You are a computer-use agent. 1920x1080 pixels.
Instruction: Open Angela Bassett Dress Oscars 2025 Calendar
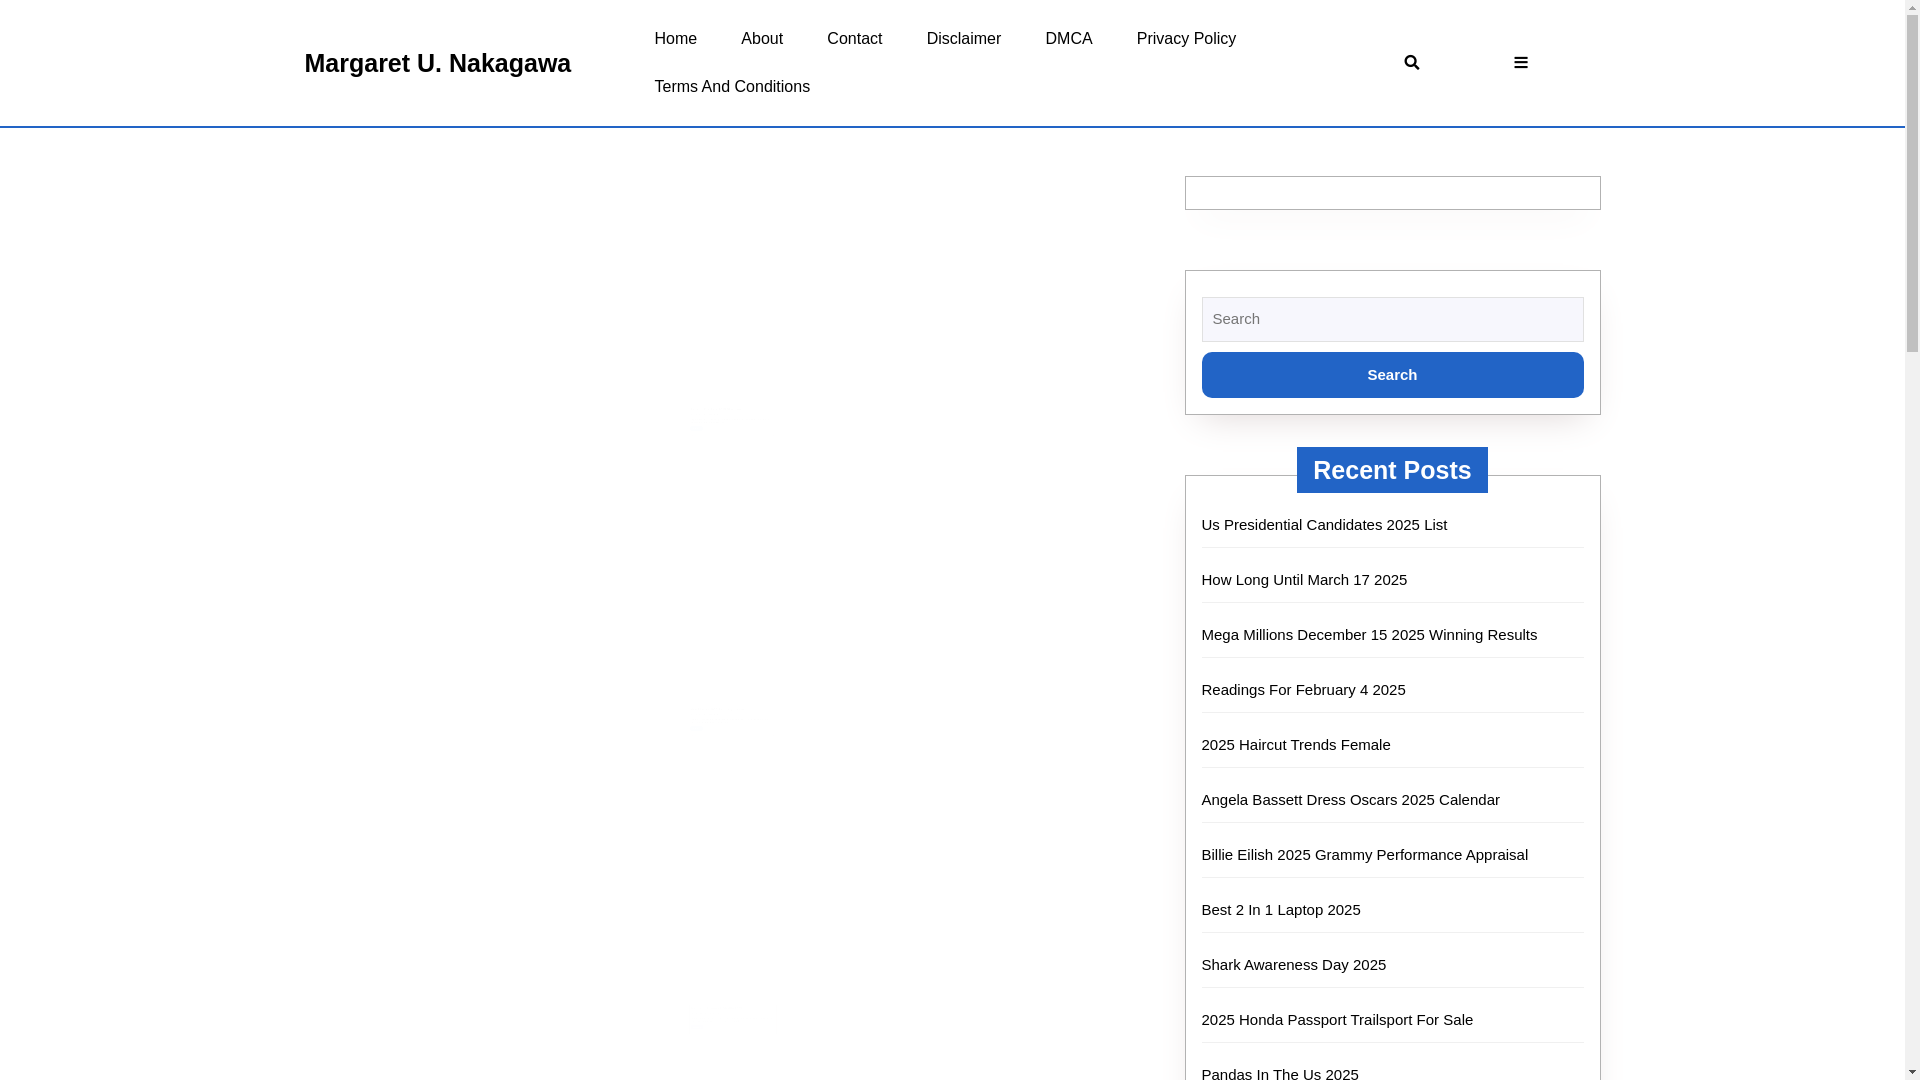(x=1350, y=799)
